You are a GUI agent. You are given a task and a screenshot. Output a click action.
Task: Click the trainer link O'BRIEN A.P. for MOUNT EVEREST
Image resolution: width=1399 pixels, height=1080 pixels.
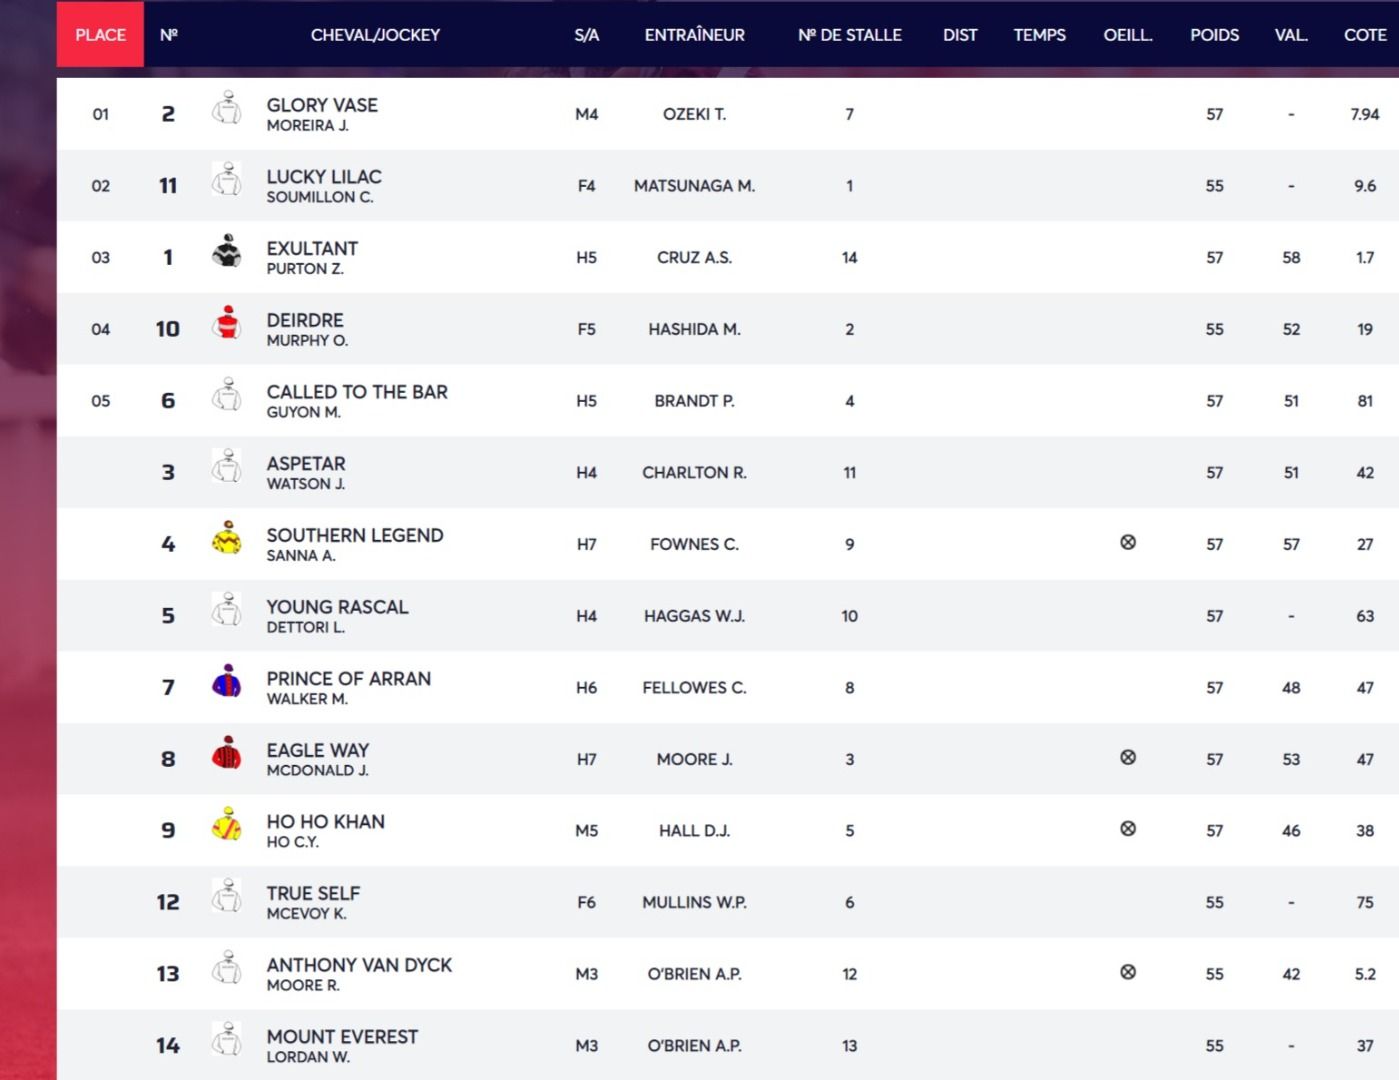tap(694, 1044)
